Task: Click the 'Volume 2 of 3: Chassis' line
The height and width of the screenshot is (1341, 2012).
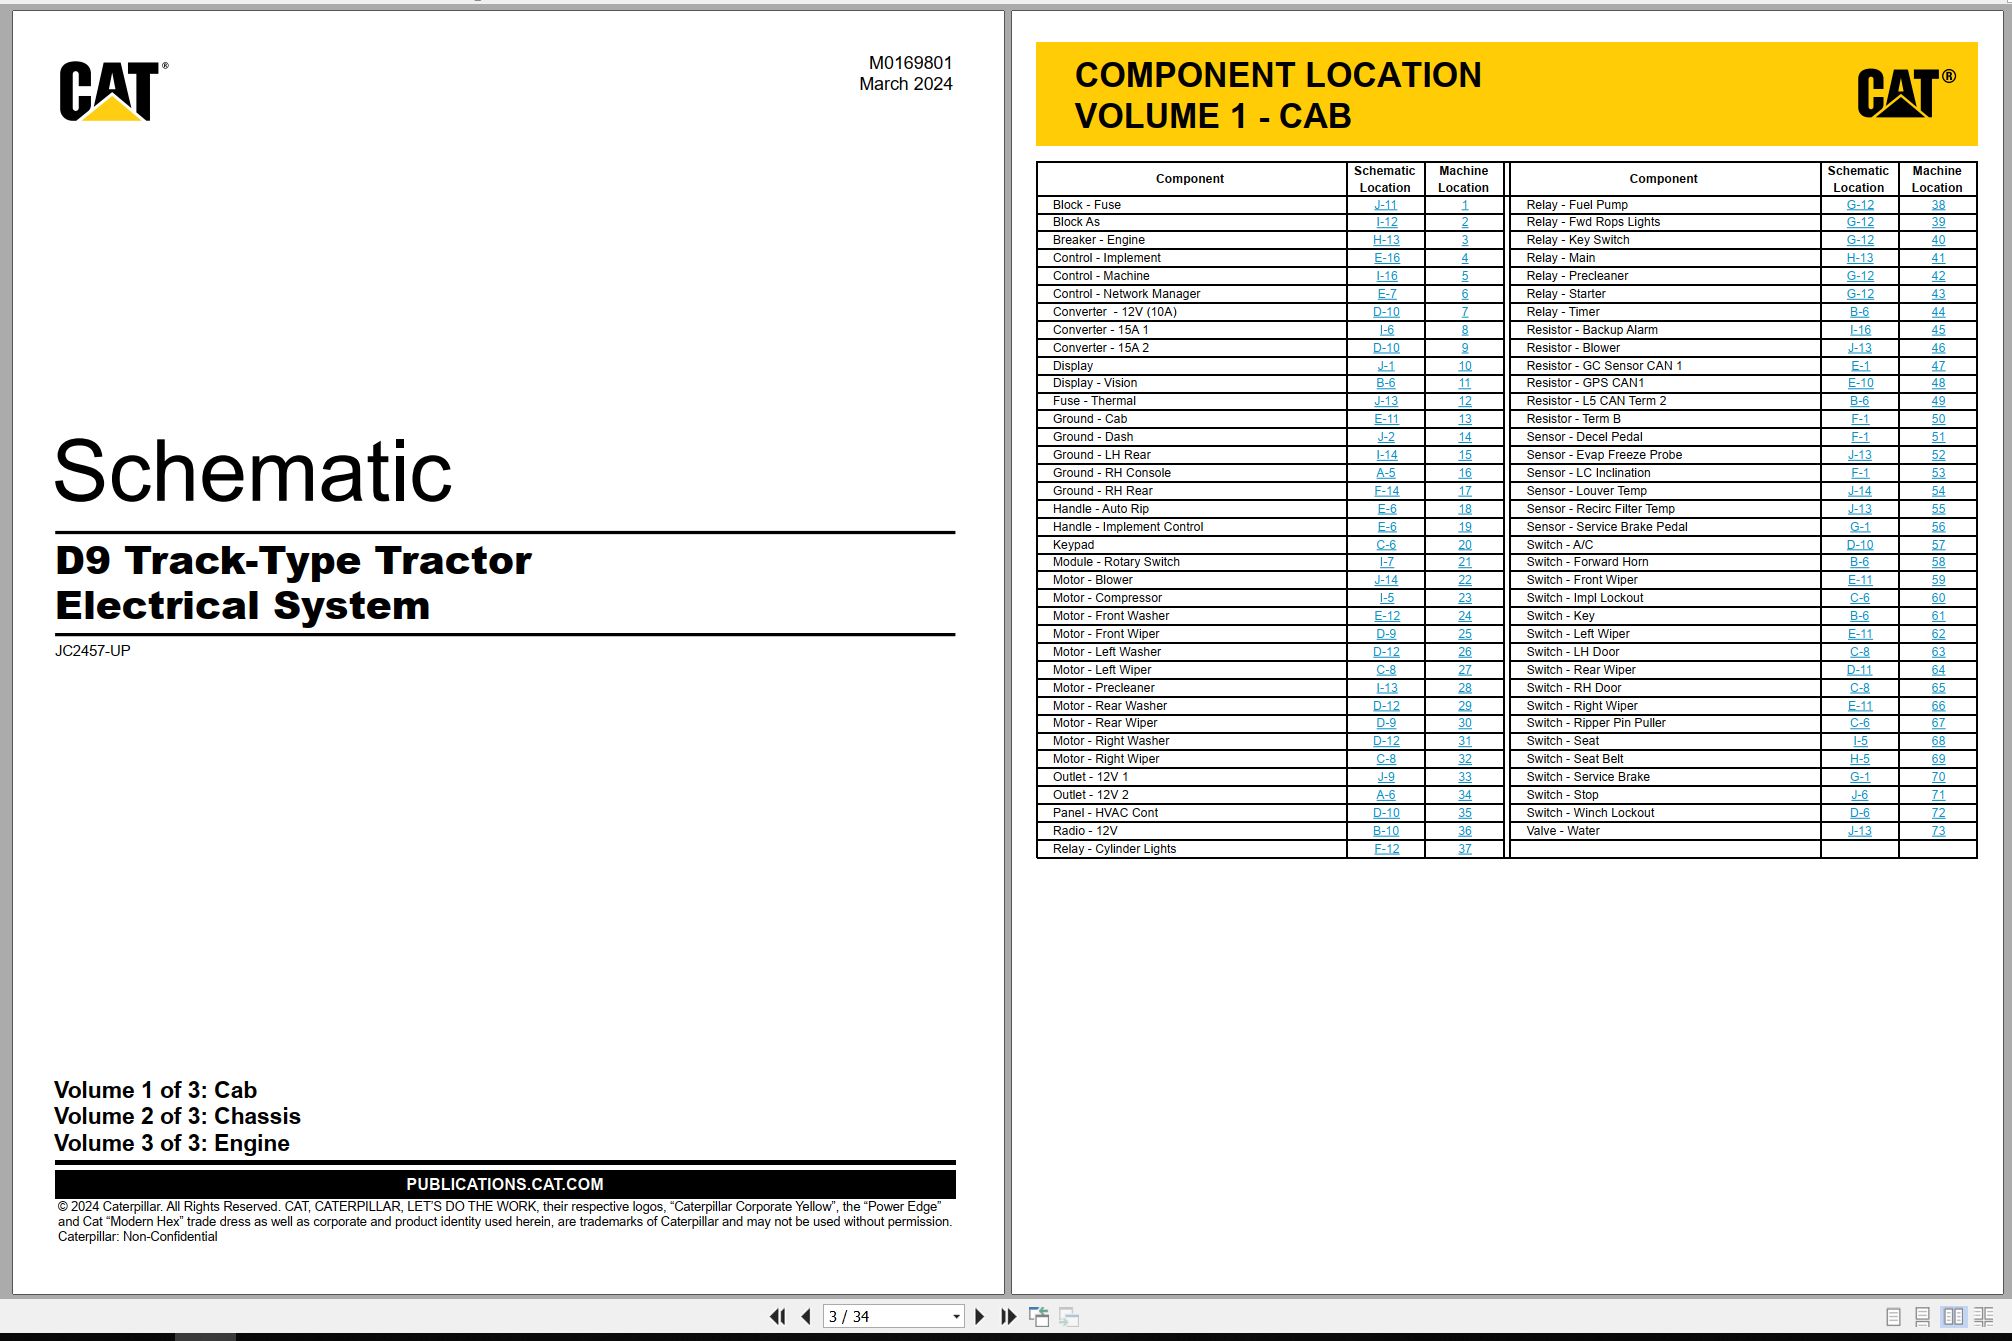Action: click(x=177, y=1116)
